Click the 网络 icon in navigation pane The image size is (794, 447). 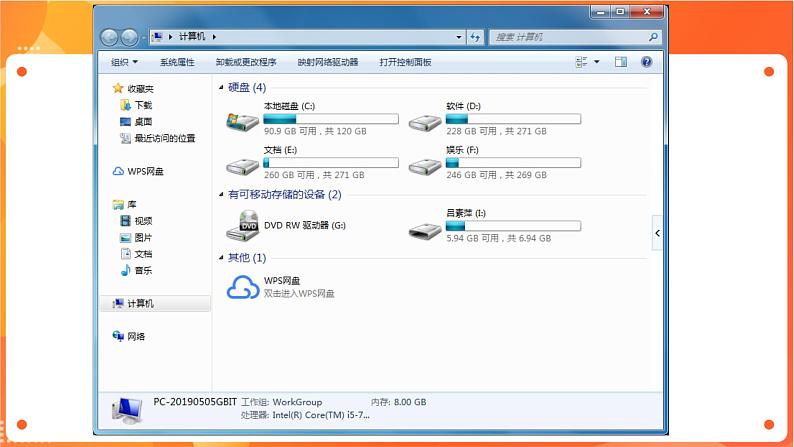(x=118, y=336)
